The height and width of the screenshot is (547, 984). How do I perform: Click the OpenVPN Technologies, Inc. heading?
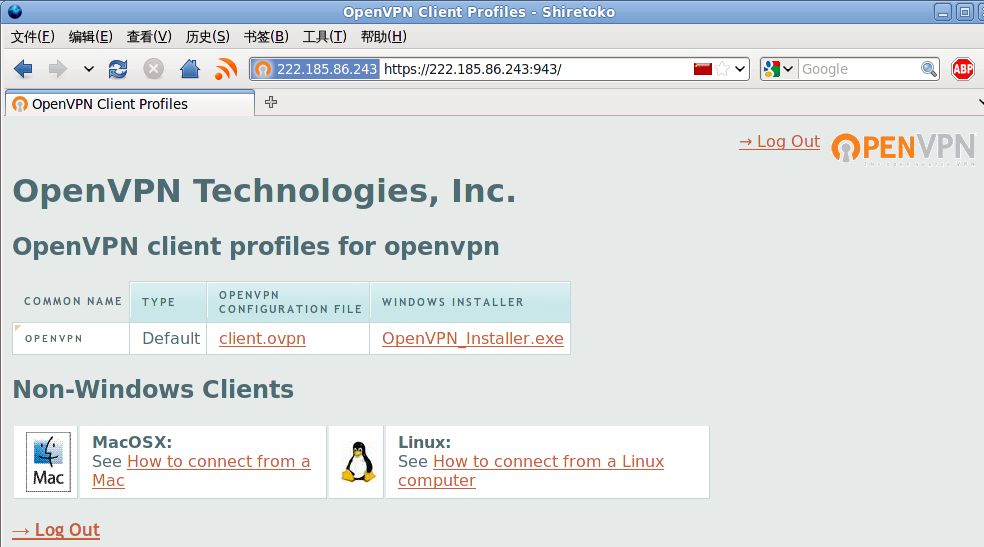[264, 191]
